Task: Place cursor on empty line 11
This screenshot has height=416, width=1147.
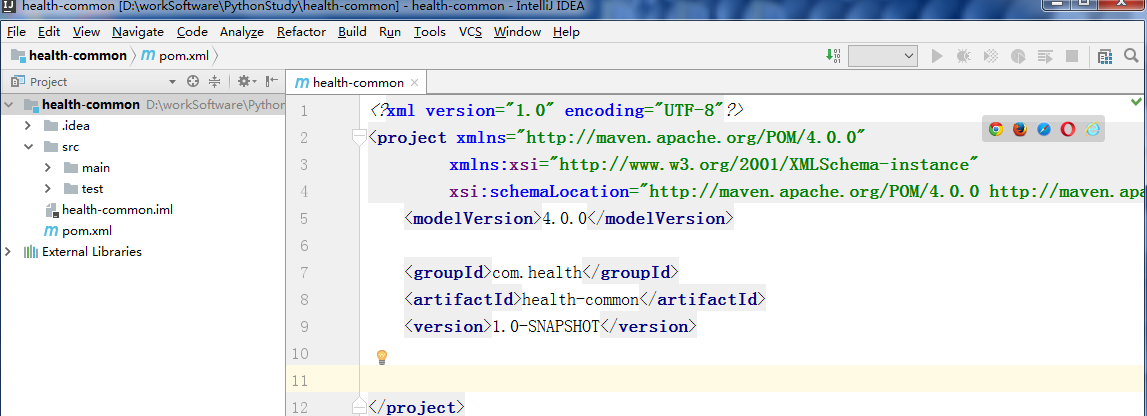Action: [753, 380]
